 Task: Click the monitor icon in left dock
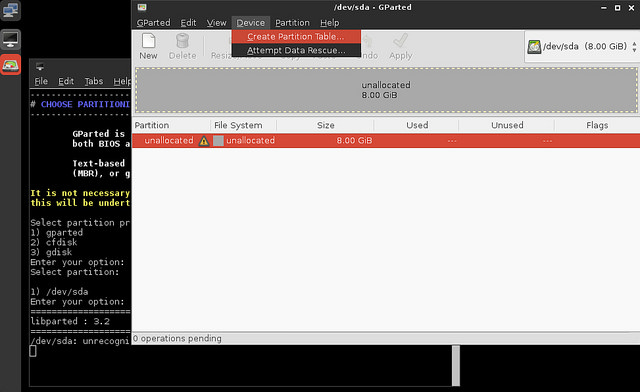coord(11,39)
